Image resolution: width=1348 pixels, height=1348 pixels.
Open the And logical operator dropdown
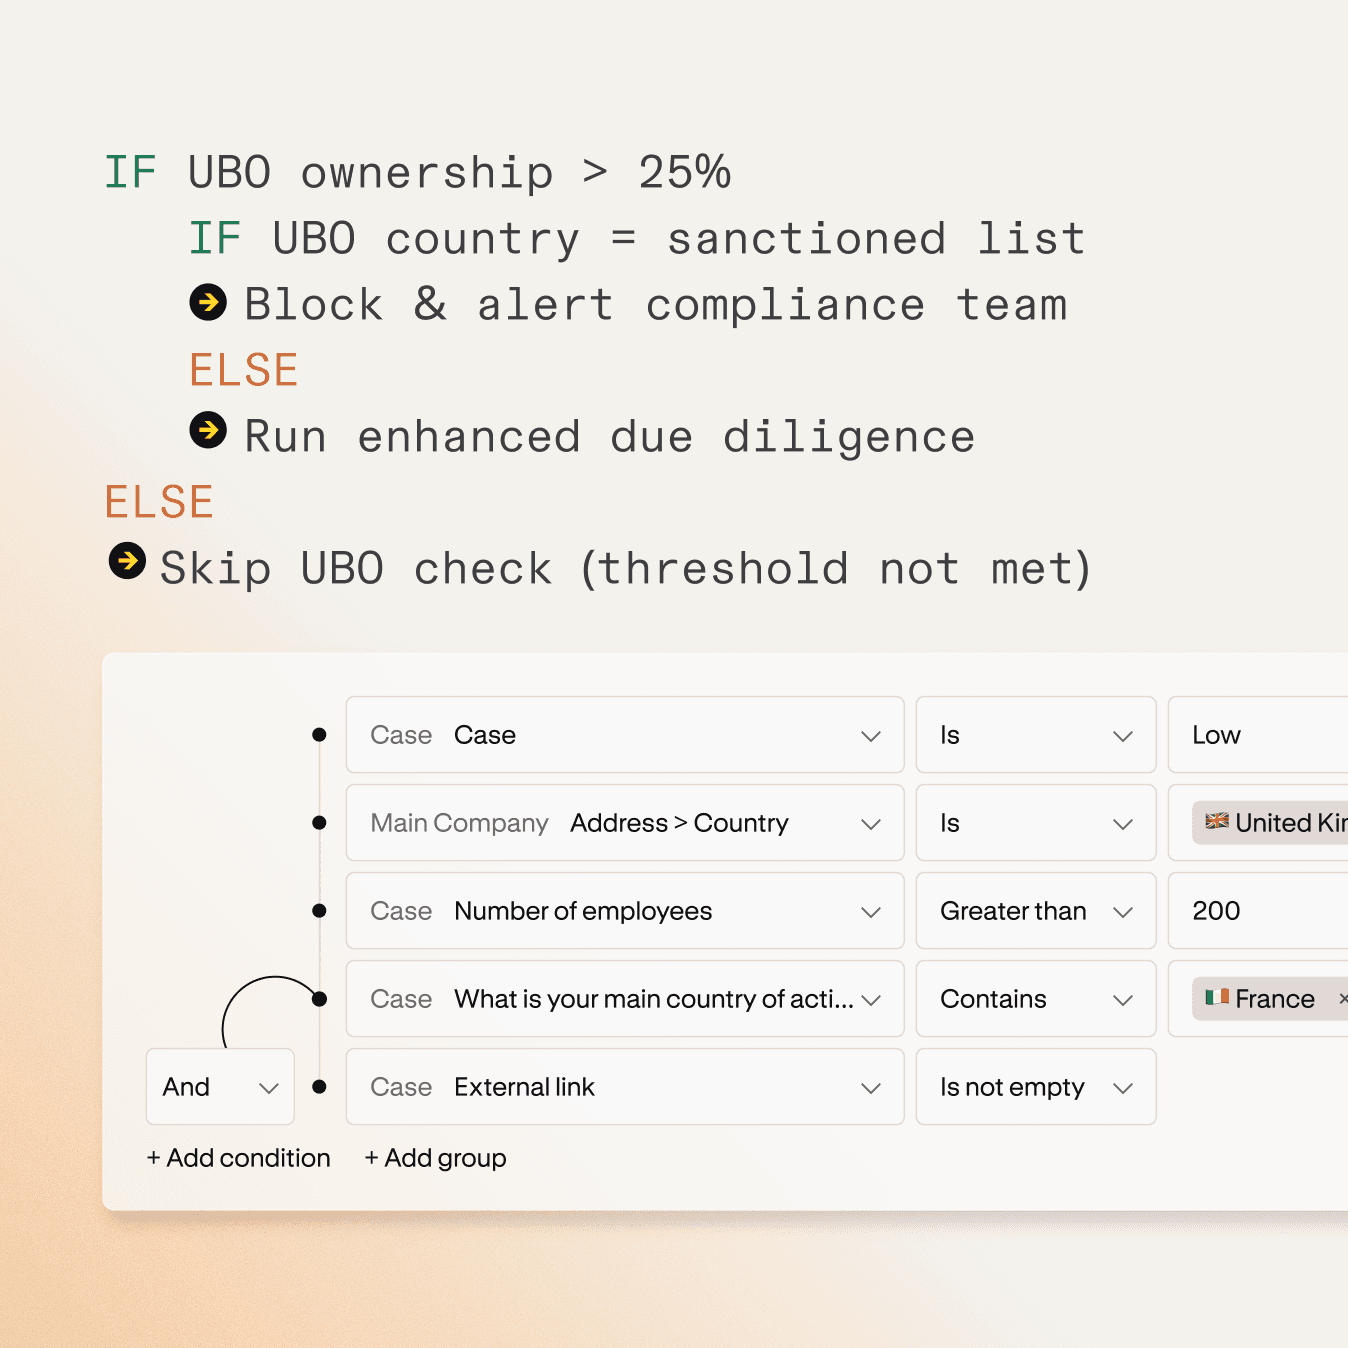[x=220, y=1087]
